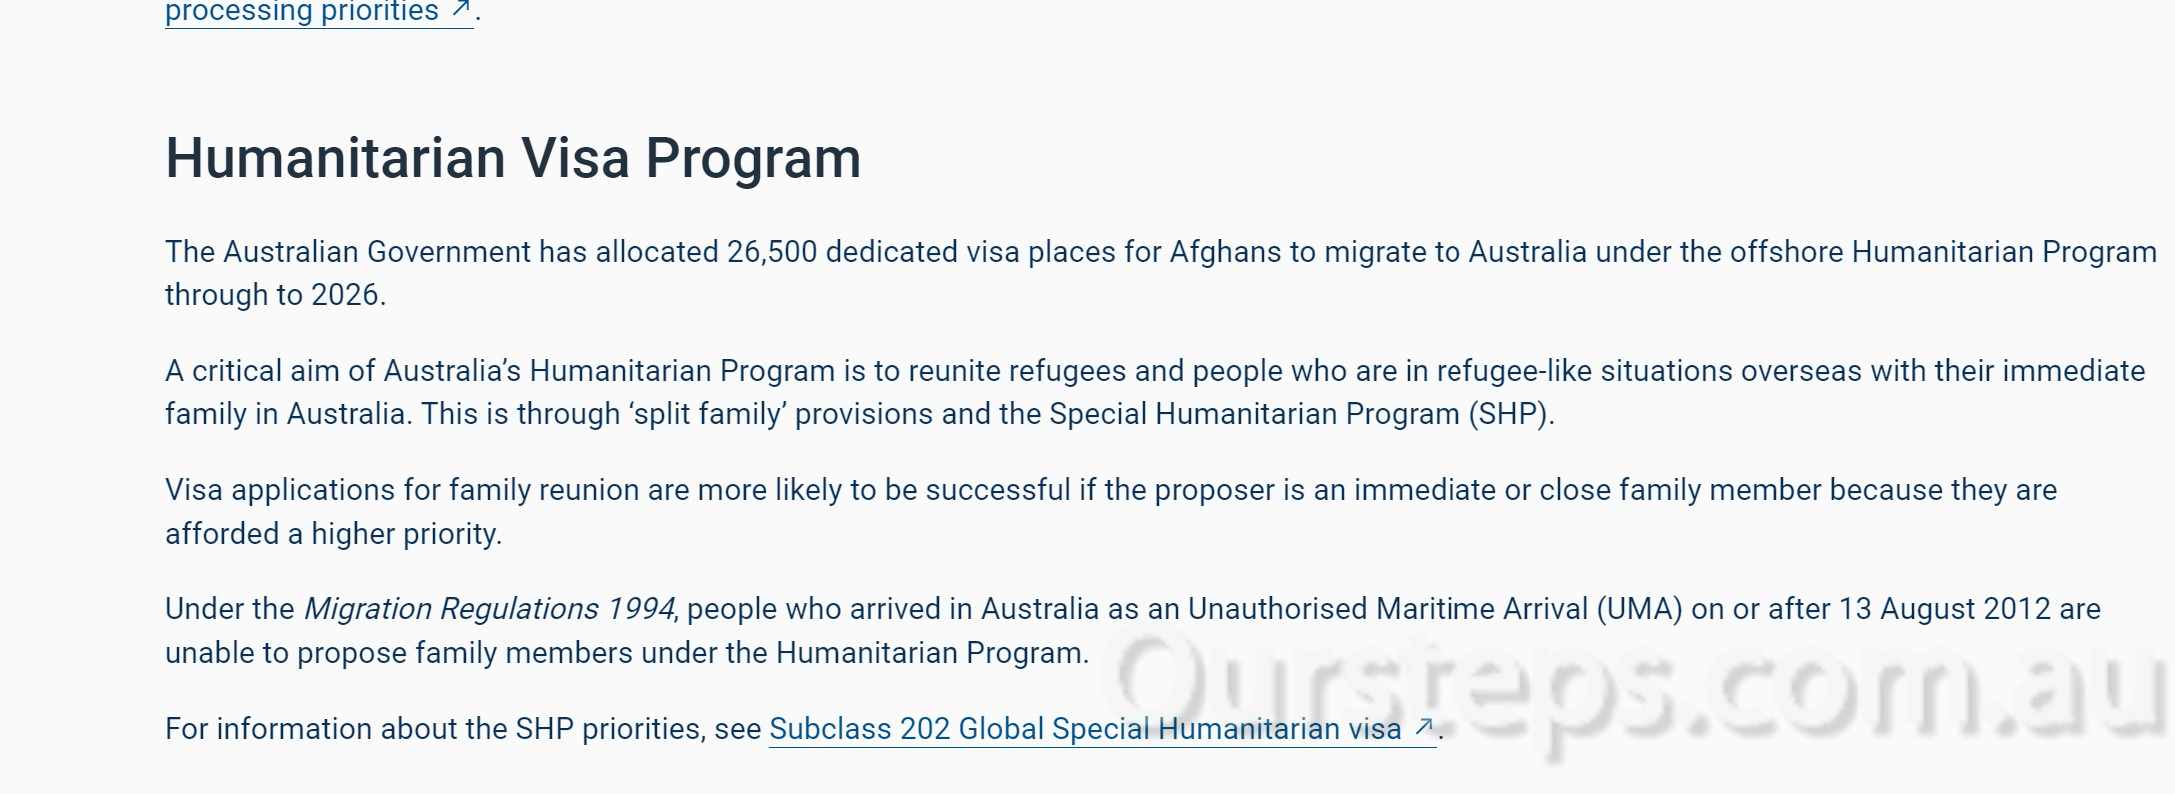Click external-link arrow icon beside processing priorities

(460, 10)
